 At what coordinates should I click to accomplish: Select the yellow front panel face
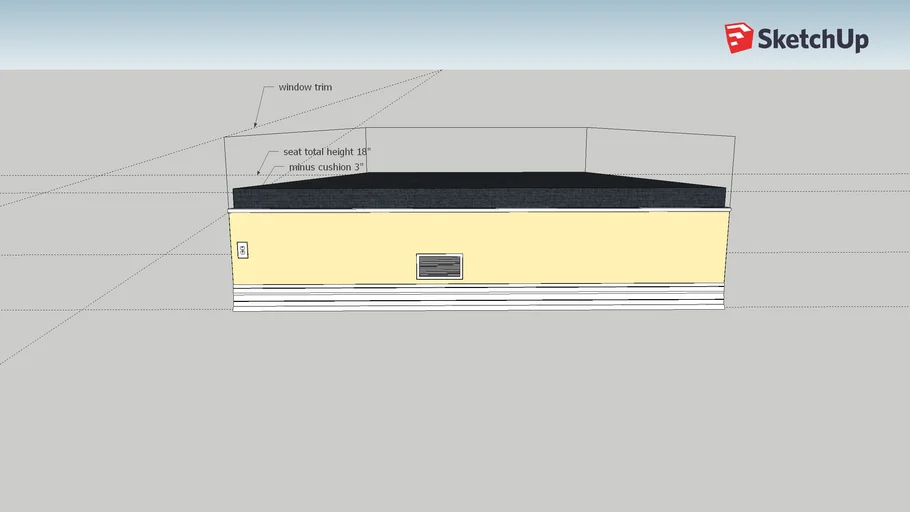[x=580, y=248]
